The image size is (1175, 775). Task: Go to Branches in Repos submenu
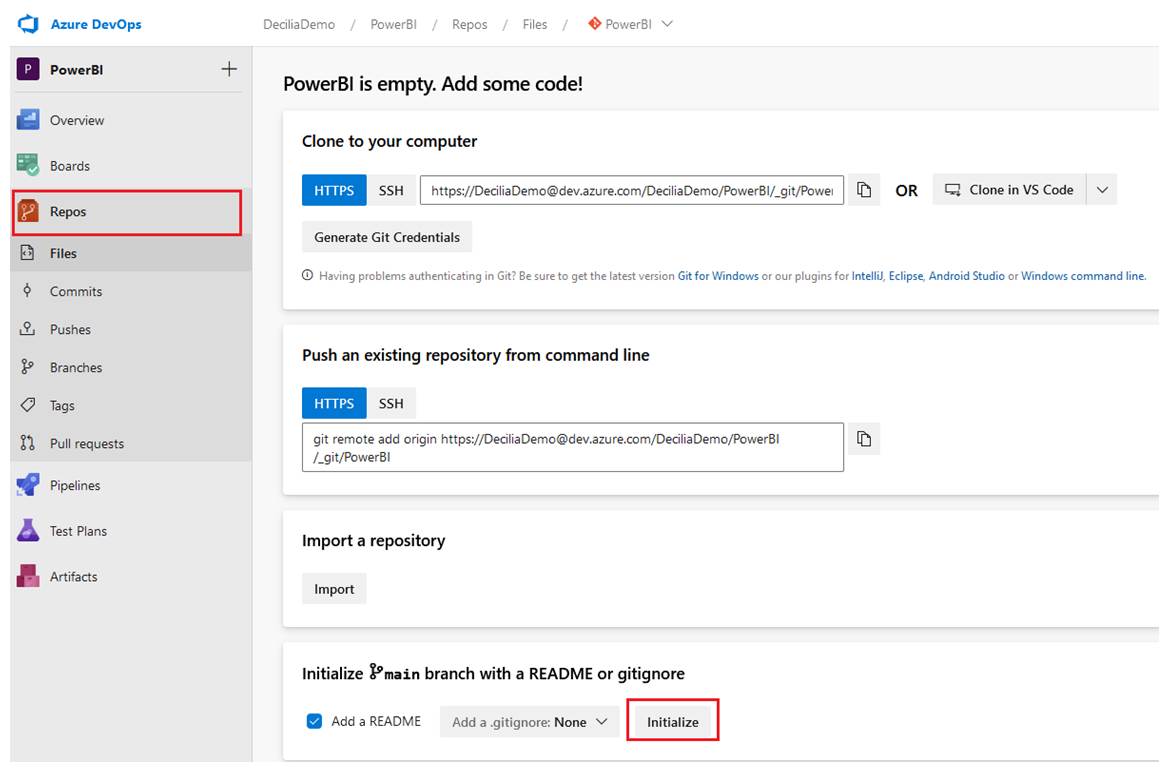130,367
